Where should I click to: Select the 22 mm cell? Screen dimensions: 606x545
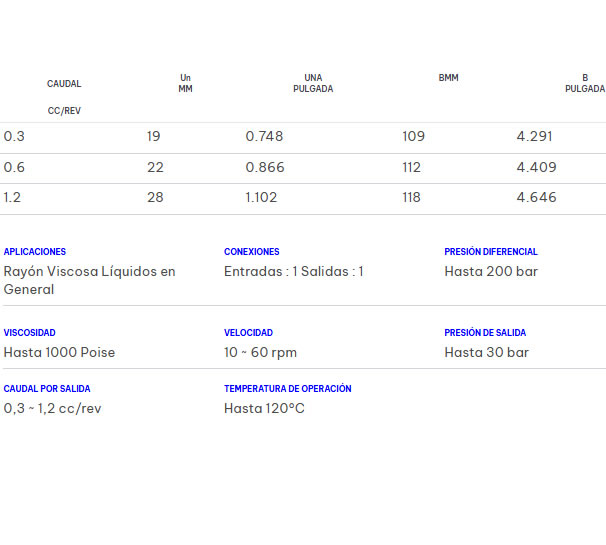[x=155, y=168]
